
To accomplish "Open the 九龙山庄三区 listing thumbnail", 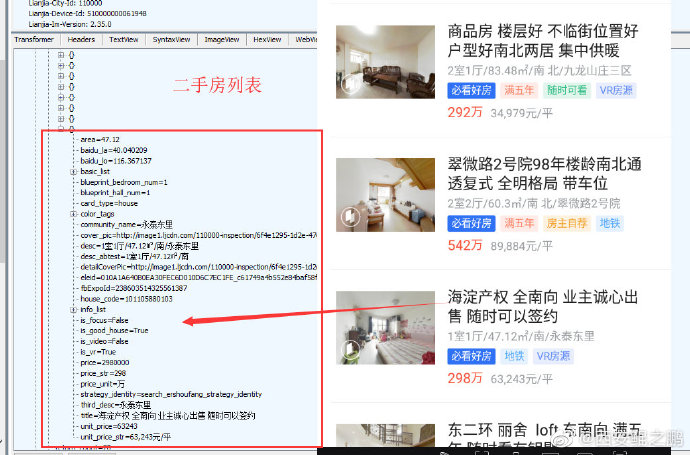I will point(385,62).
